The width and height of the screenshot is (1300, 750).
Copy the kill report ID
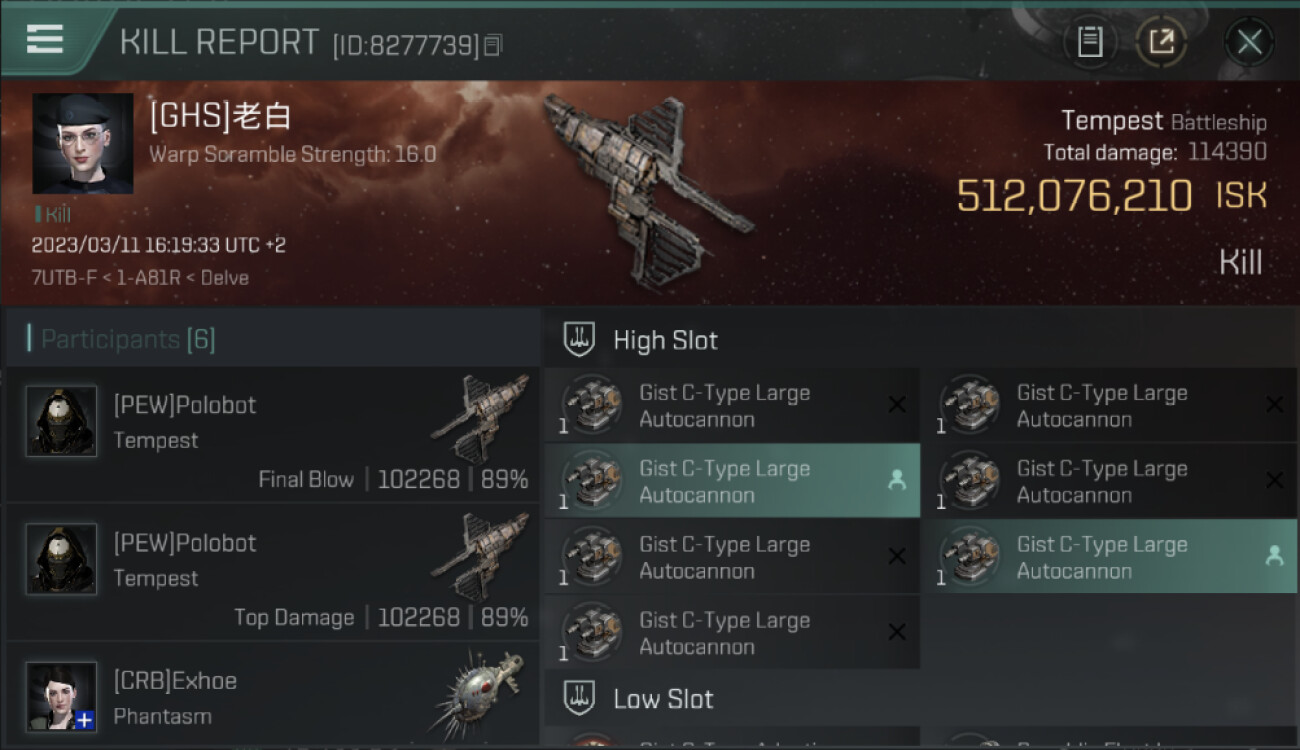click(492, 45)
